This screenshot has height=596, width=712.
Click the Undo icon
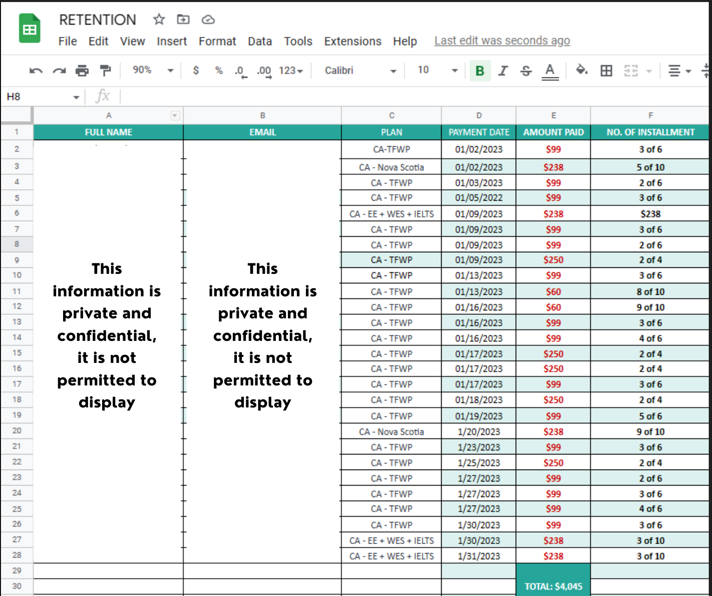(36, 71)
